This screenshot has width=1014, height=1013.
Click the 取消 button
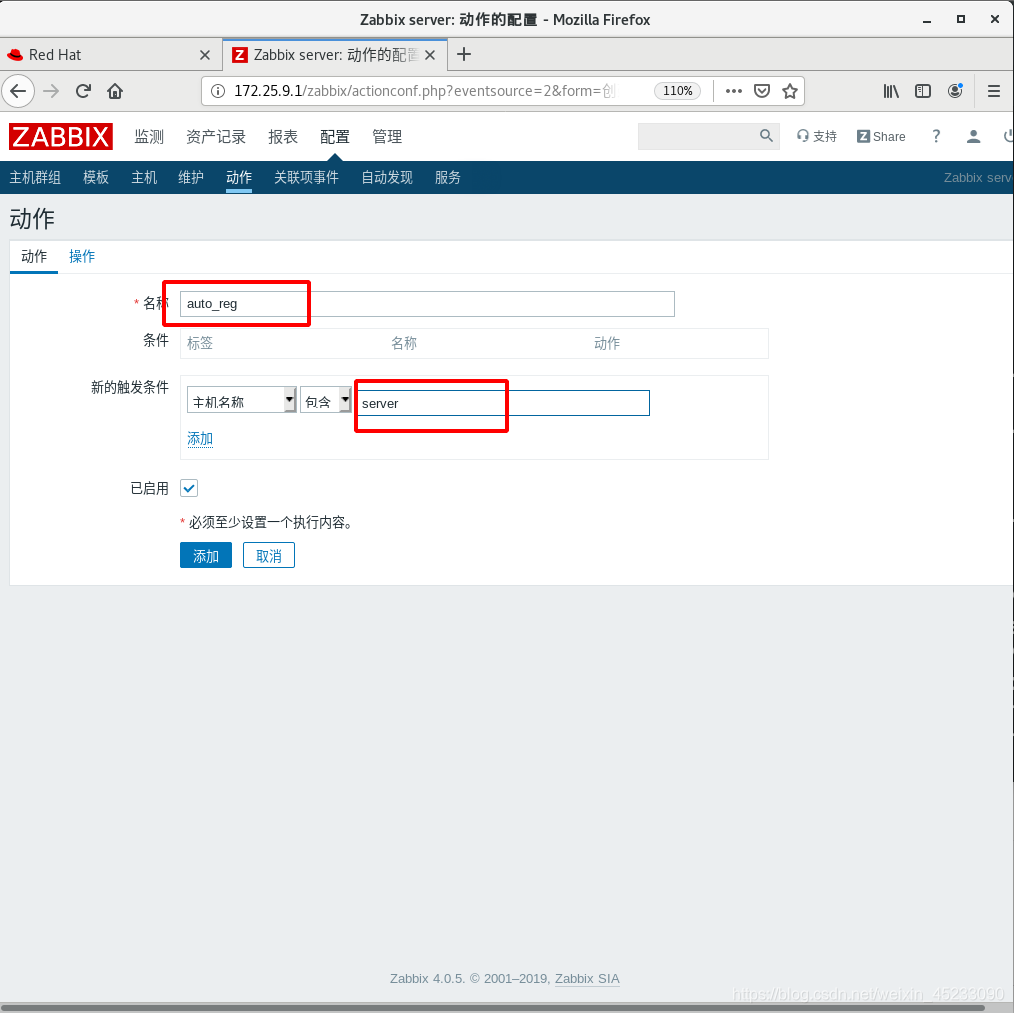pos(269,556)
